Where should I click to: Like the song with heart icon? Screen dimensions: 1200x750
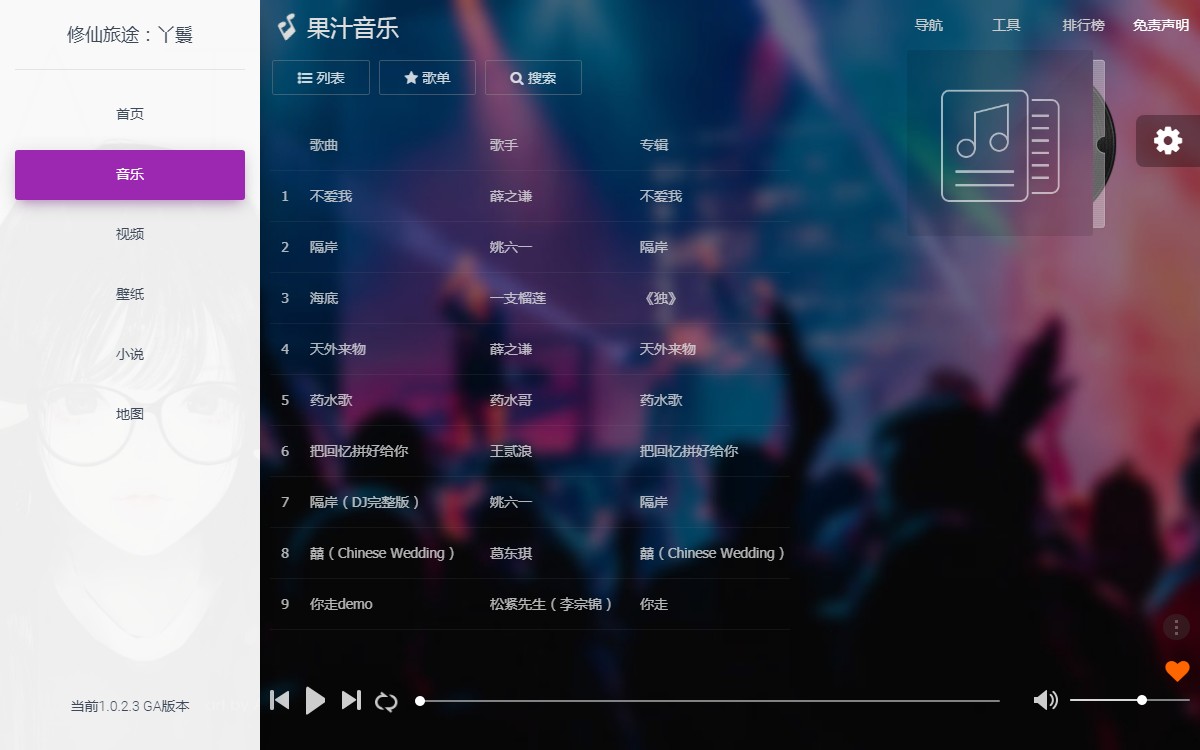[x=1177, y=671]
